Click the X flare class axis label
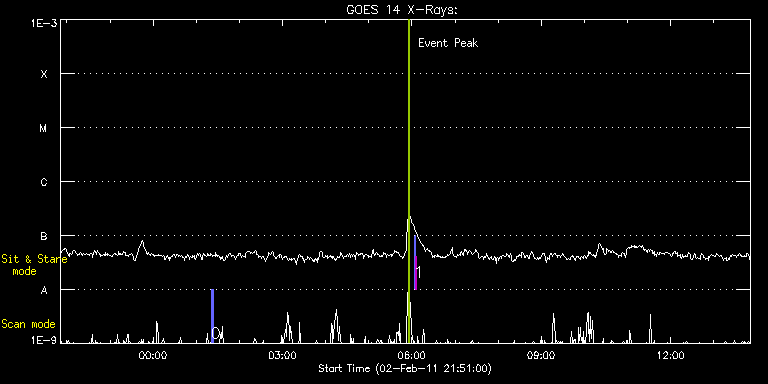This screenshot has height=384, width=768. click(x=44, y=74)
